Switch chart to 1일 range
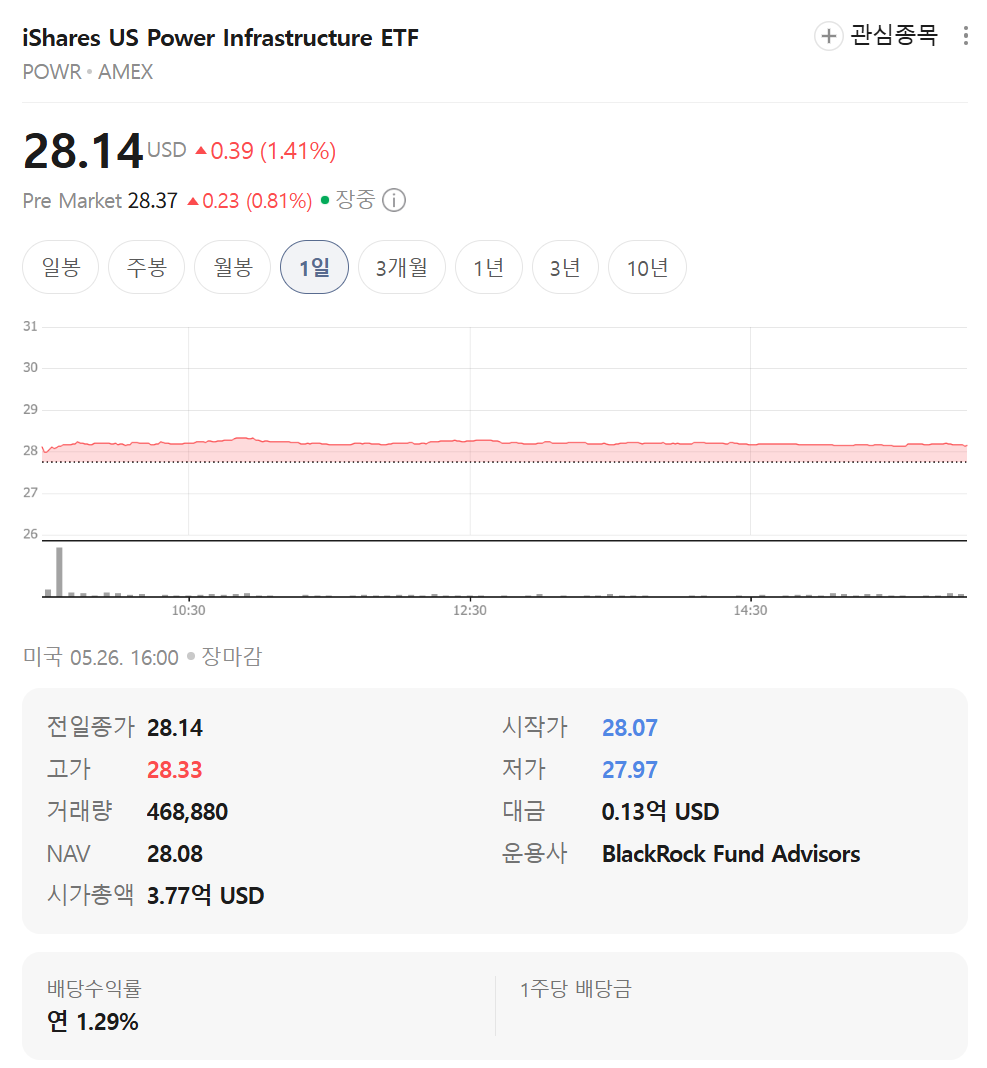Viewport: 987px width, 1068px height. point(314,267)
